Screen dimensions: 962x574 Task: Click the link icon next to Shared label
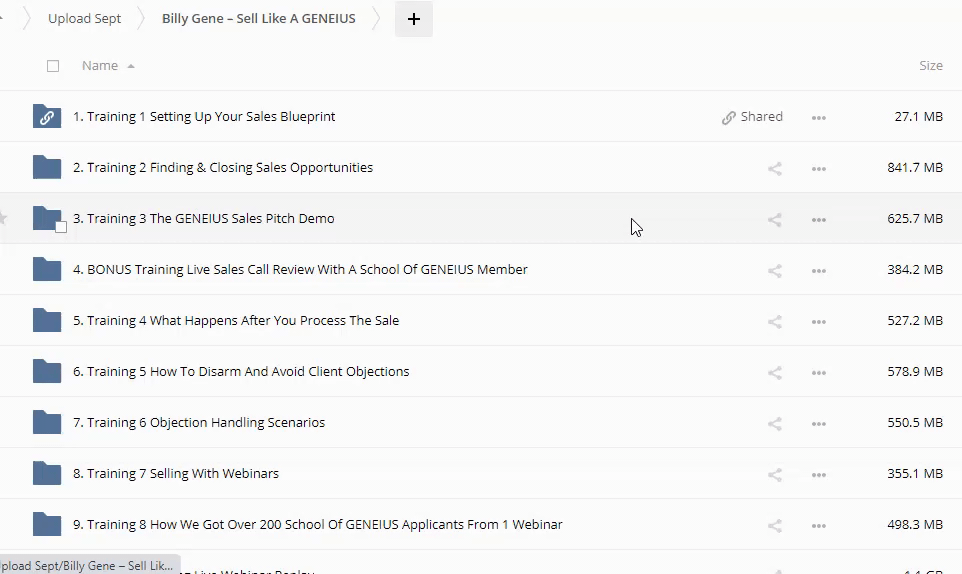(729, 117)
